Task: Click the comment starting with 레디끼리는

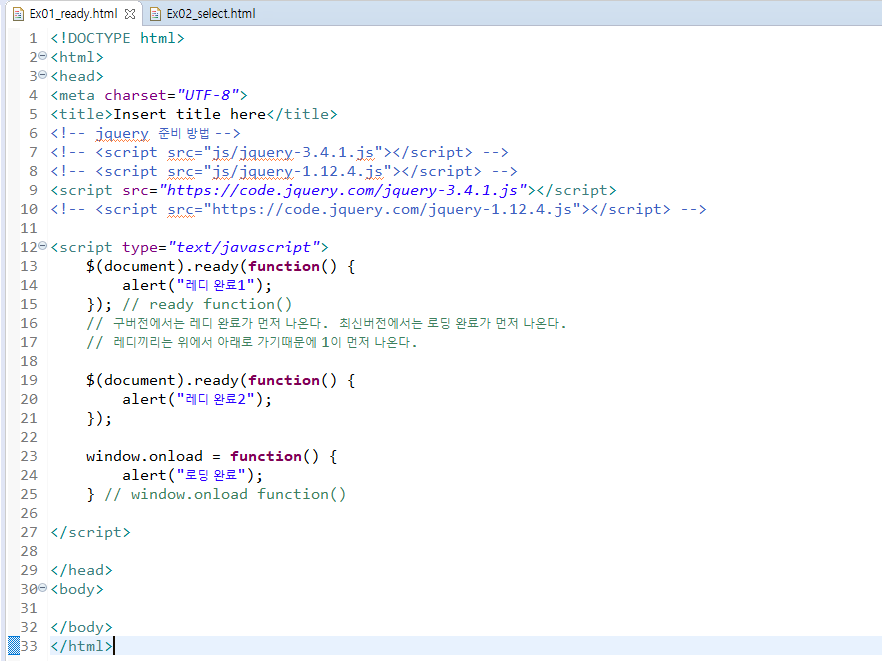Action: (x=252, y=343)
